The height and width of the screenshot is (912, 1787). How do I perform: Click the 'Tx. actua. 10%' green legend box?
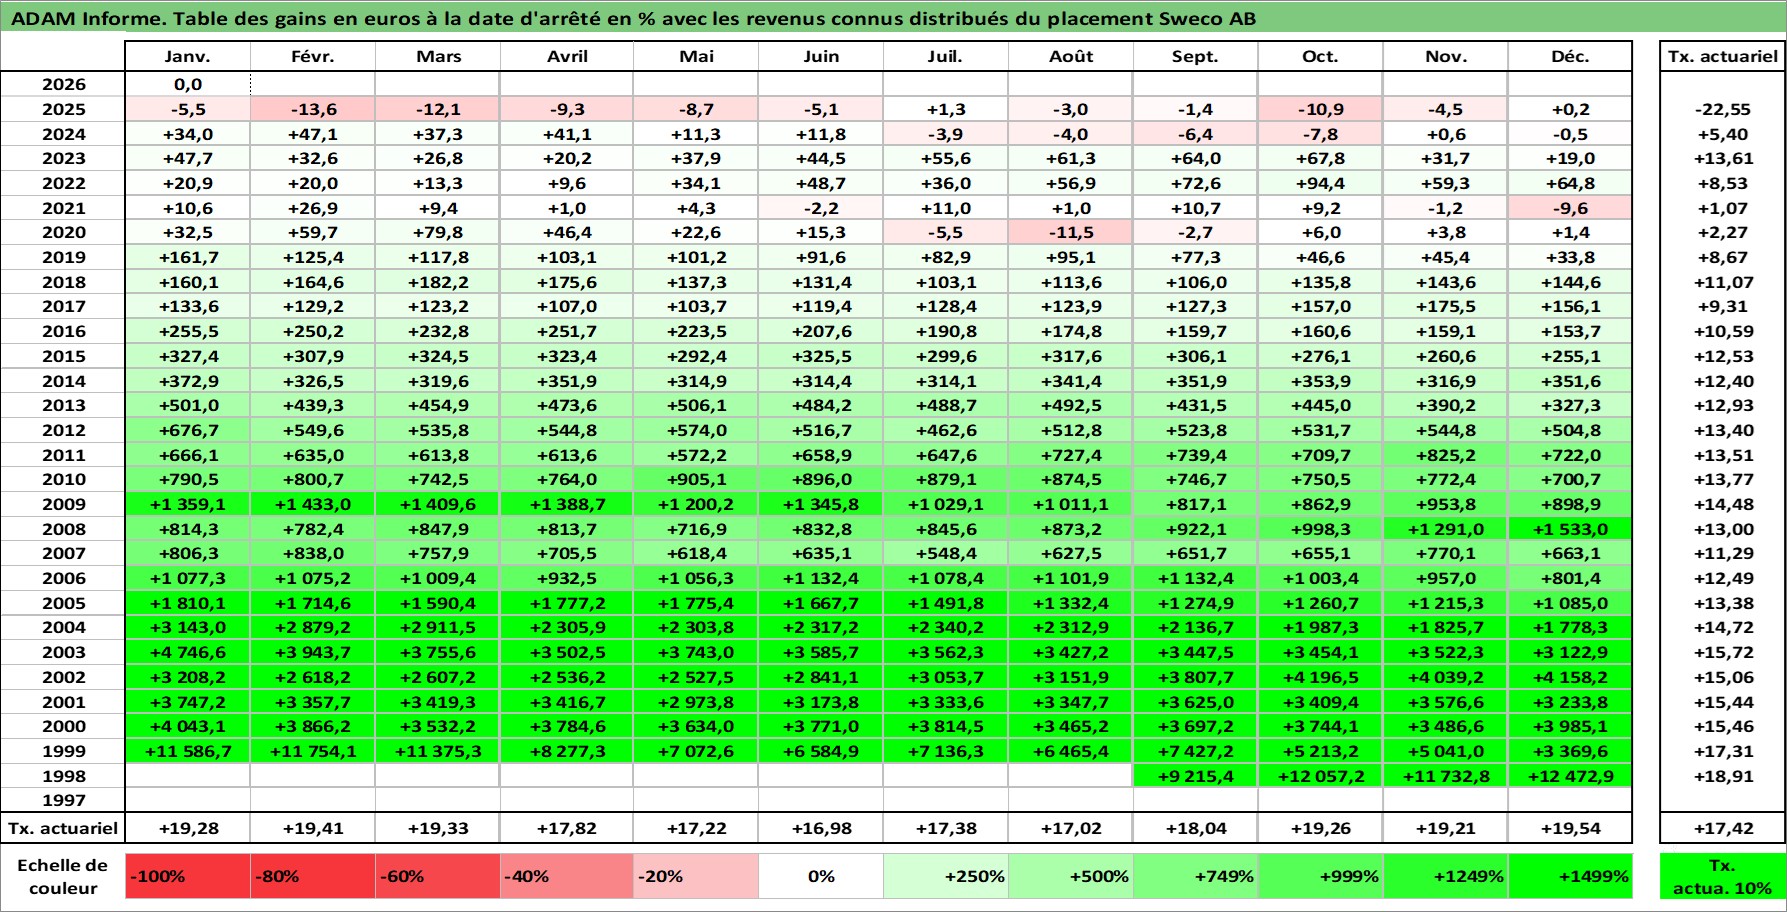1722,876
